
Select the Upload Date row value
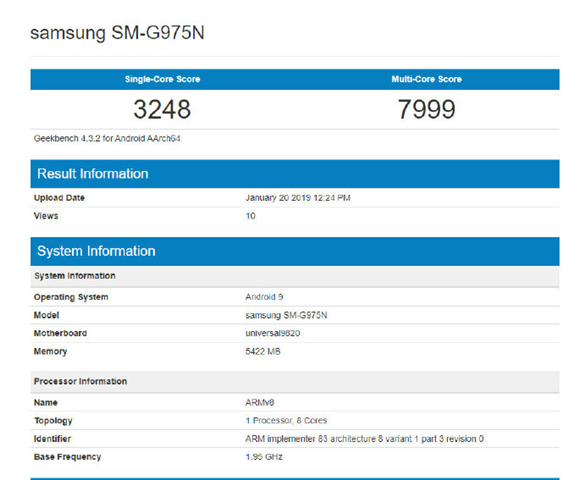tap(298, 198)
